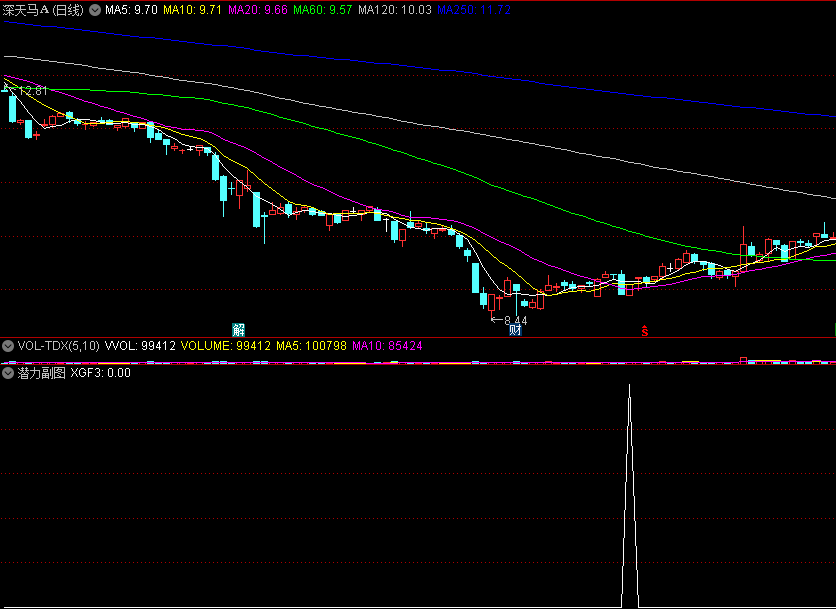Open the 潜力副图 indicator dropdown arrow
Screen dimensions: 836x609
[x=7, y=373]
